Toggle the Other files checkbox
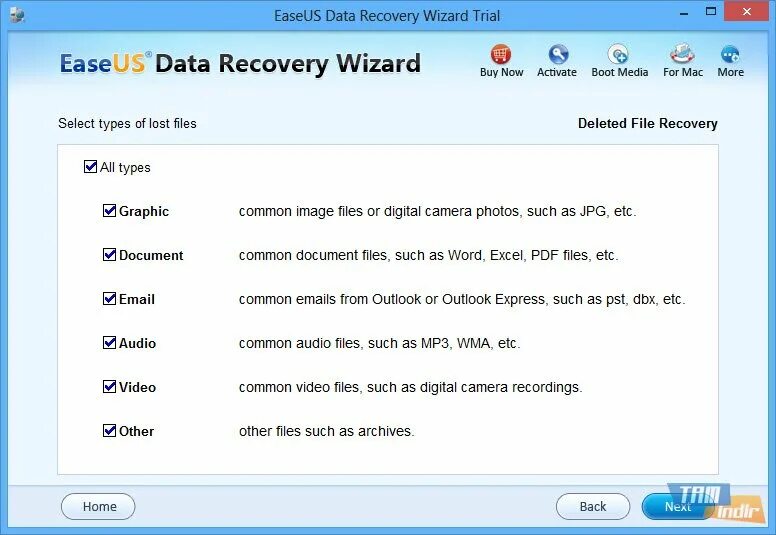The width and height of the screenshot is (776, 535). click(x=109, y=431)
